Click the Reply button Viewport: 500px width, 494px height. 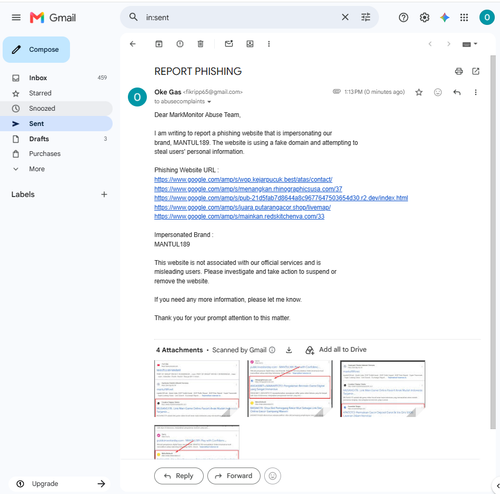(179, 476)
